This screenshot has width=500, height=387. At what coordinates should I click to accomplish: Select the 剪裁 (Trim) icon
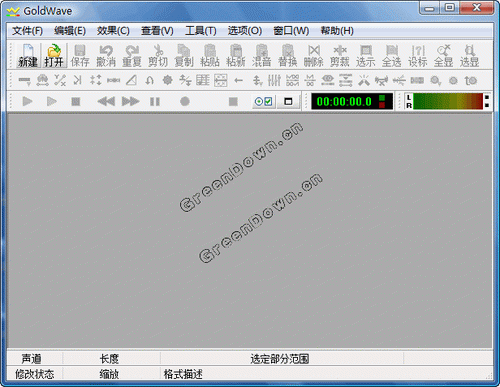[340, 56]
